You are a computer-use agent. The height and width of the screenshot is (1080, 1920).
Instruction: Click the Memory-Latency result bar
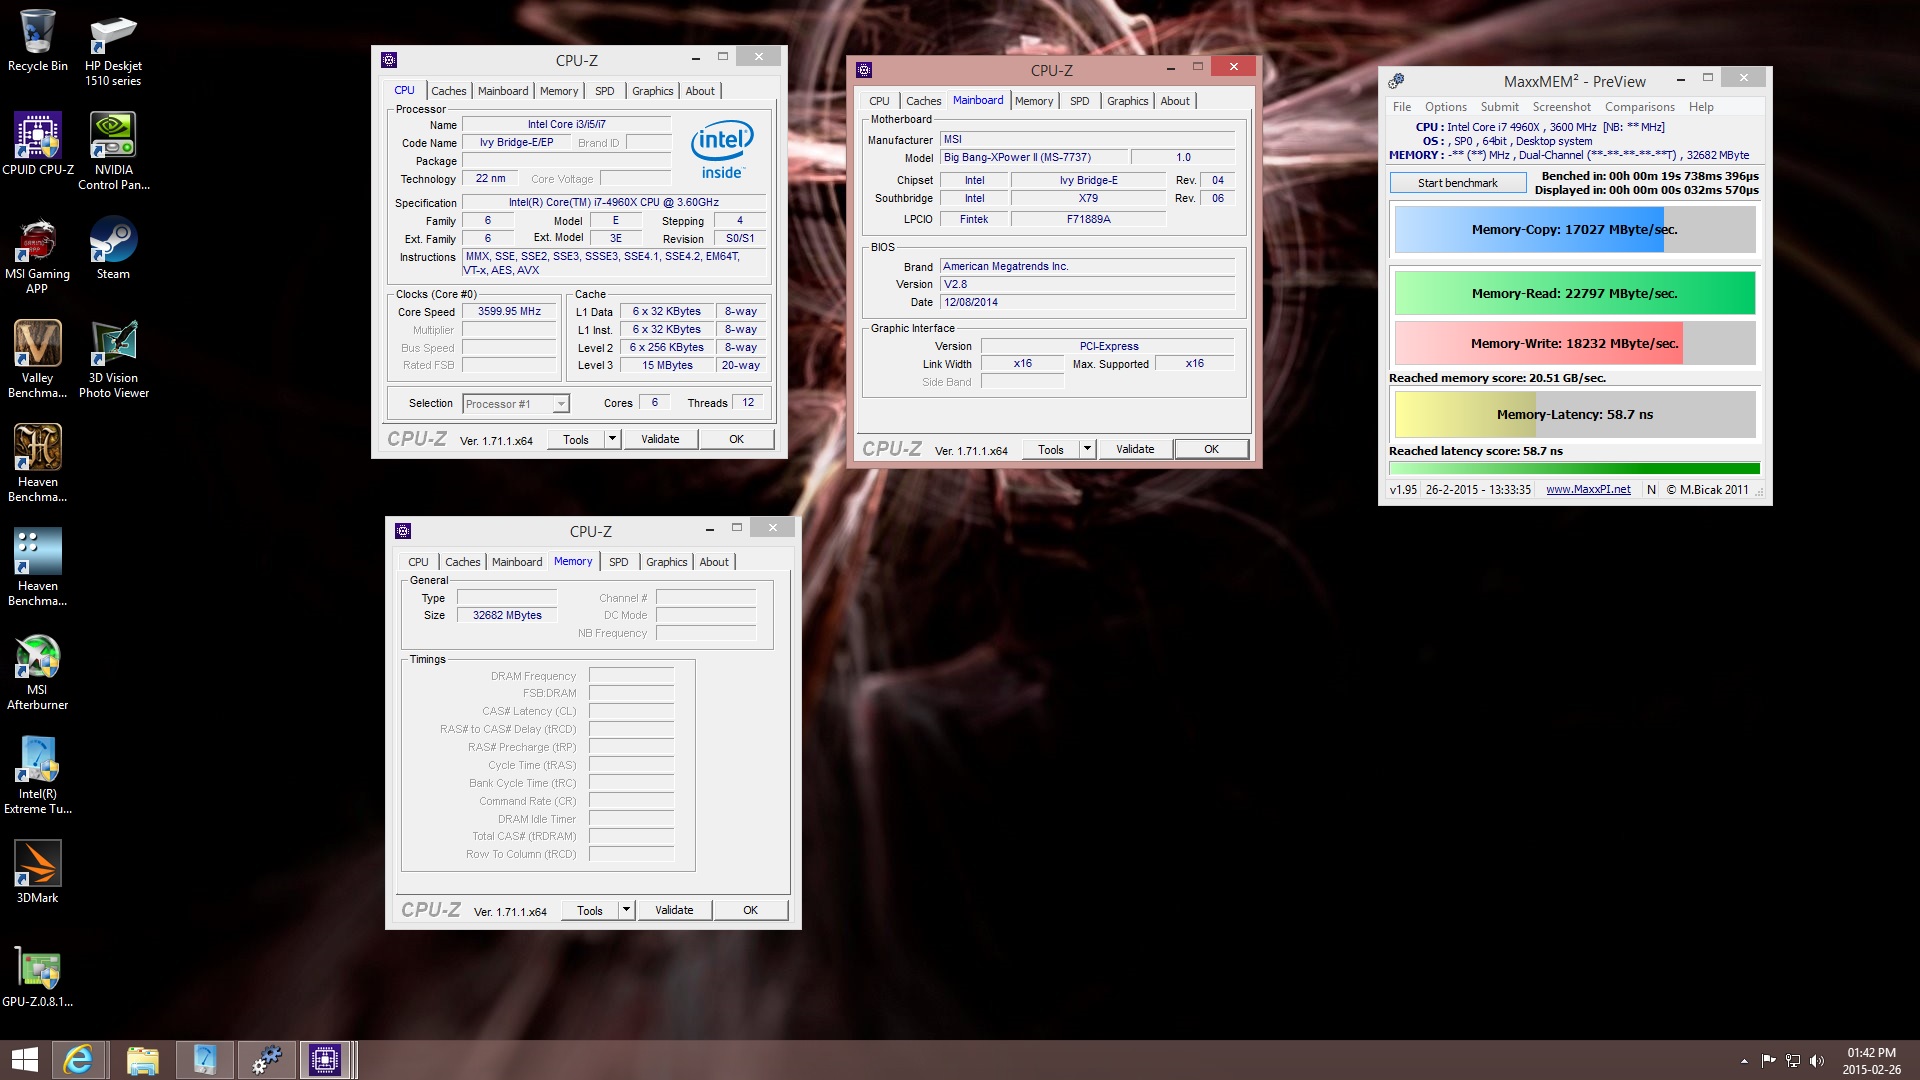1574,414
